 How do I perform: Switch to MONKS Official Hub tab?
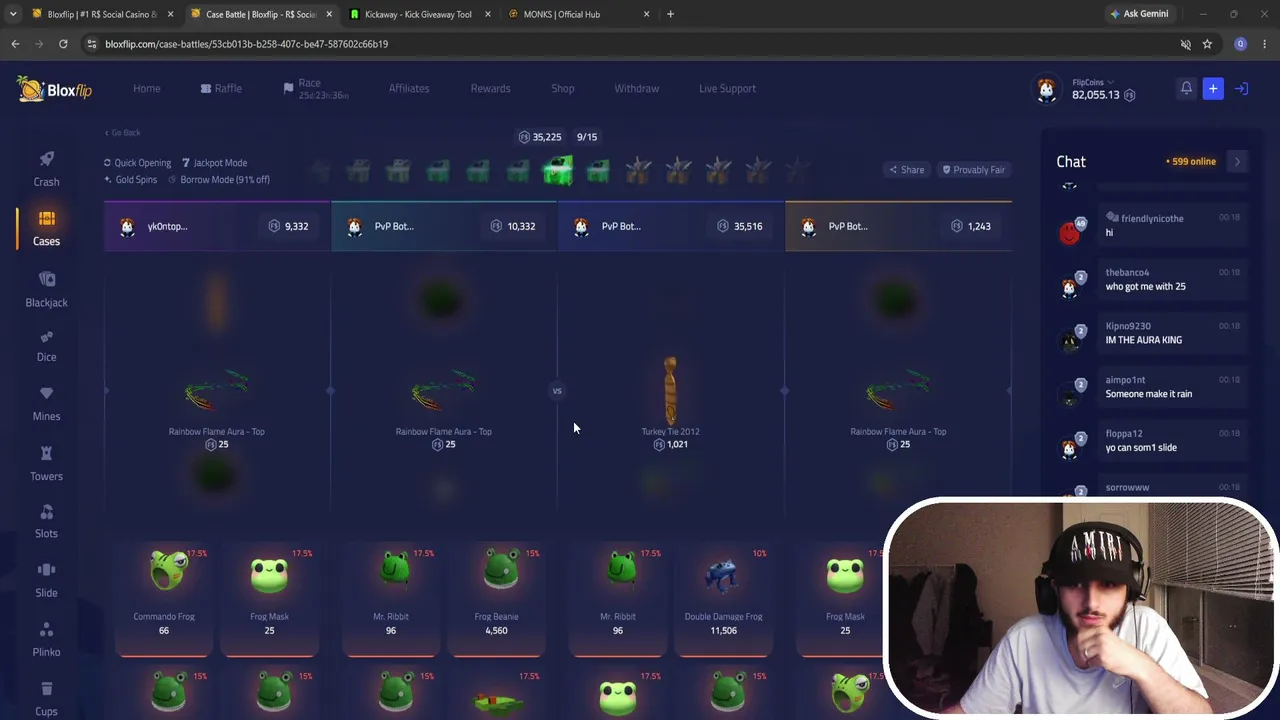click(x=578, y=14)
